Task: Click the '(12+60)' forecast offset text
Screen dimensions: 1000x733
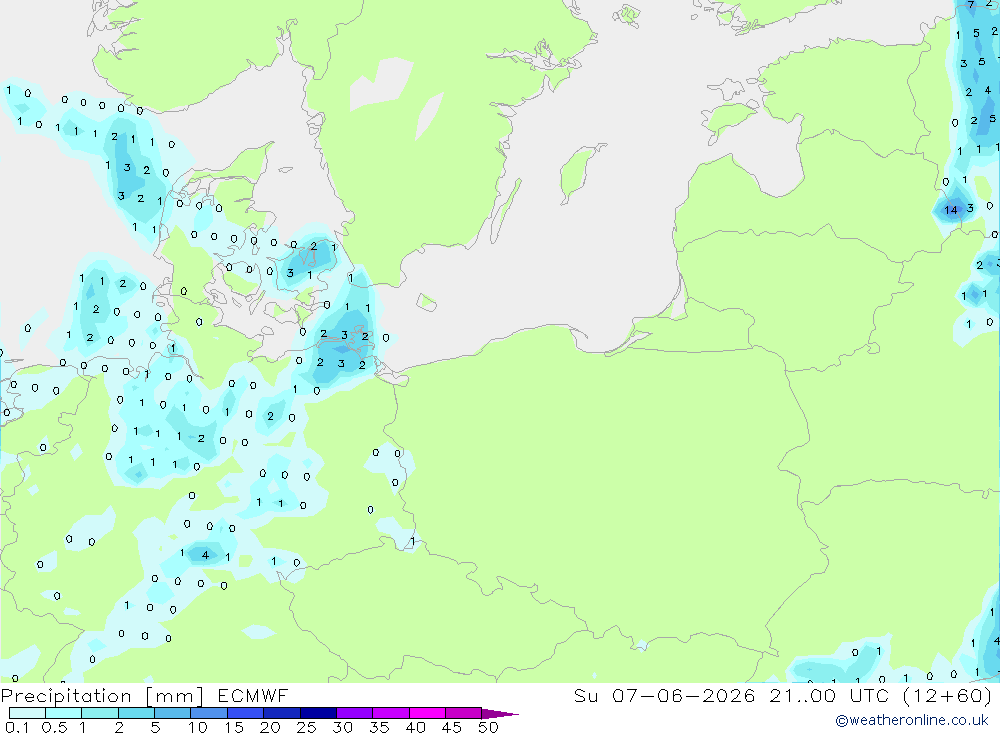Action: [948, 695]
